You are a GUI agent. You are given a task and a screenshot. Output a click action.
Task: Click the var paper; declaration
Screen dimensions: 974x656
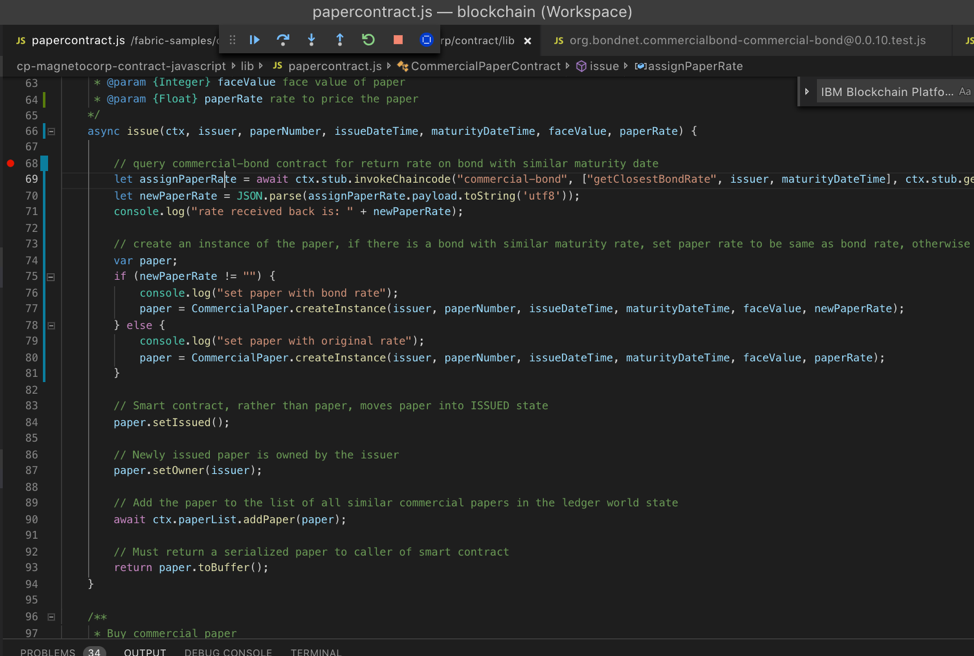(145, 260)
